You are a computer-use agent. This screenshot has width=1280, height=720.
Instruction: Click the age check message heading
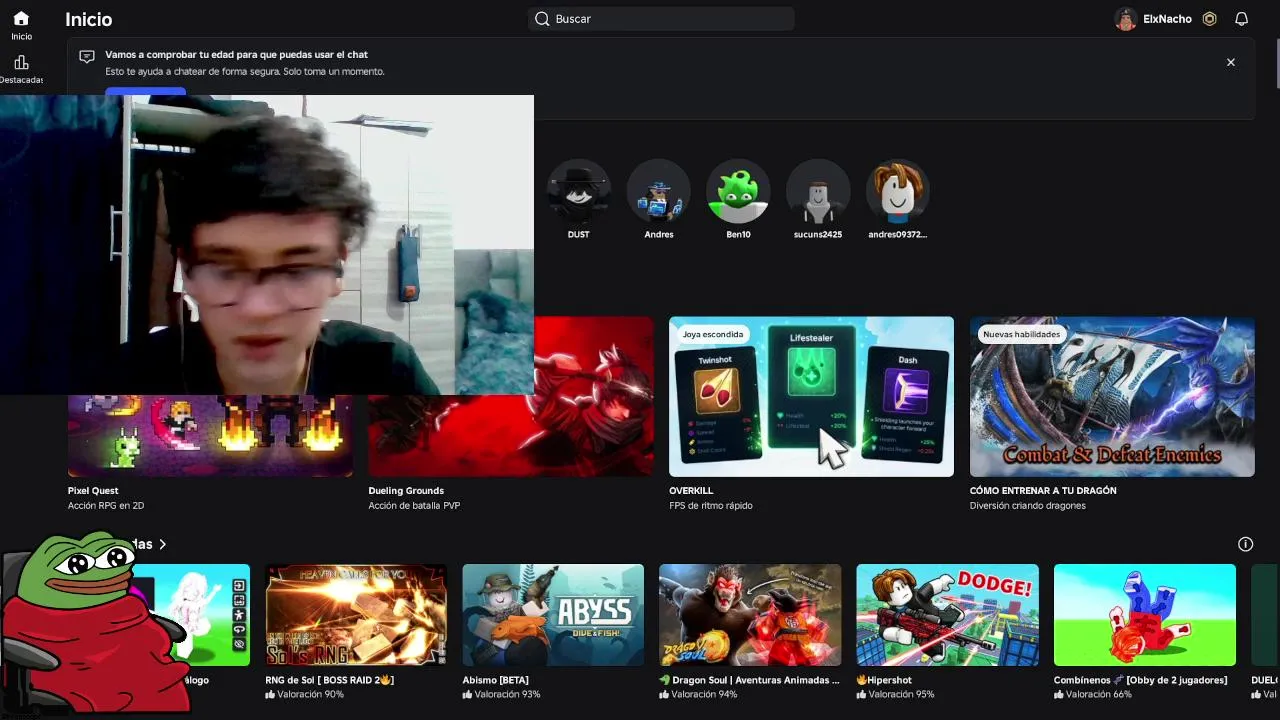(x=236, y=55)
